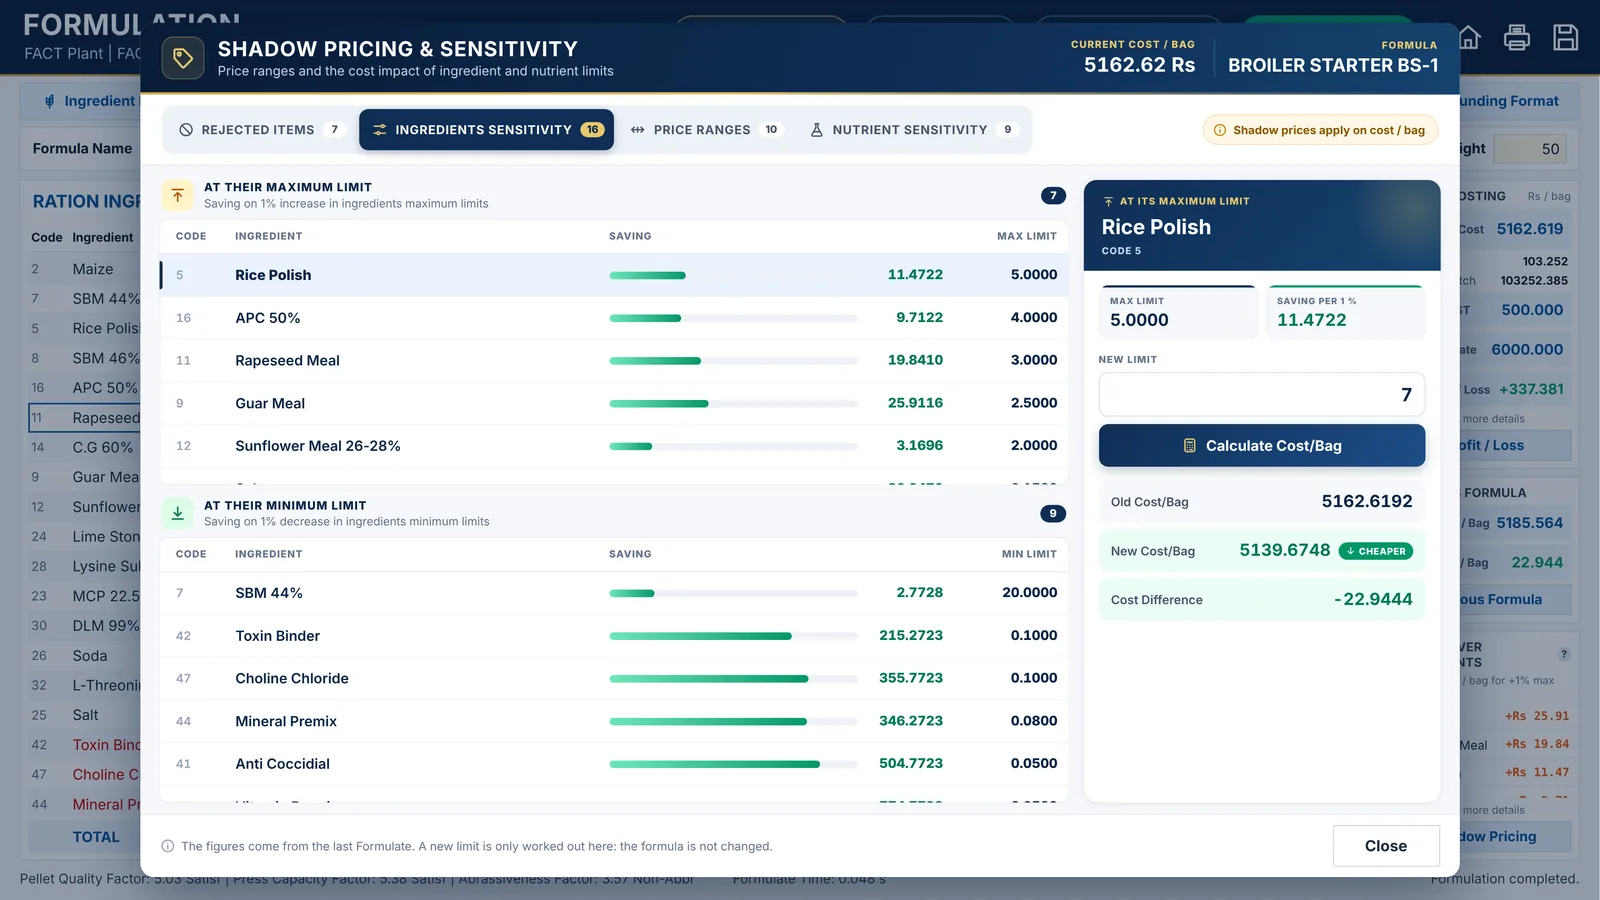Click the New Limit input field

pos(1262,394)
